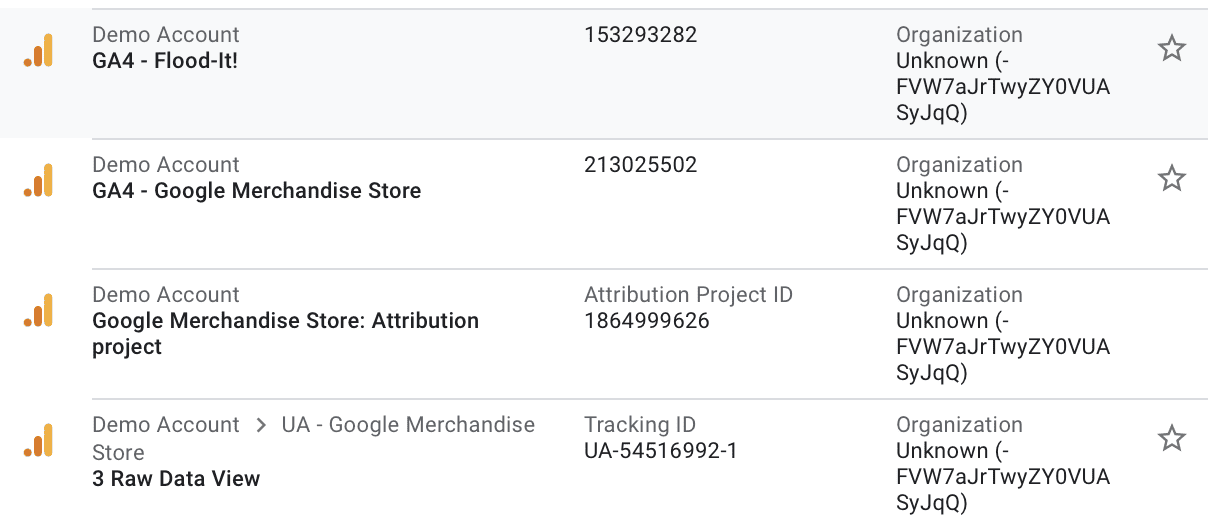Select Attribution Project ID 1864999626

coord(647,321)
